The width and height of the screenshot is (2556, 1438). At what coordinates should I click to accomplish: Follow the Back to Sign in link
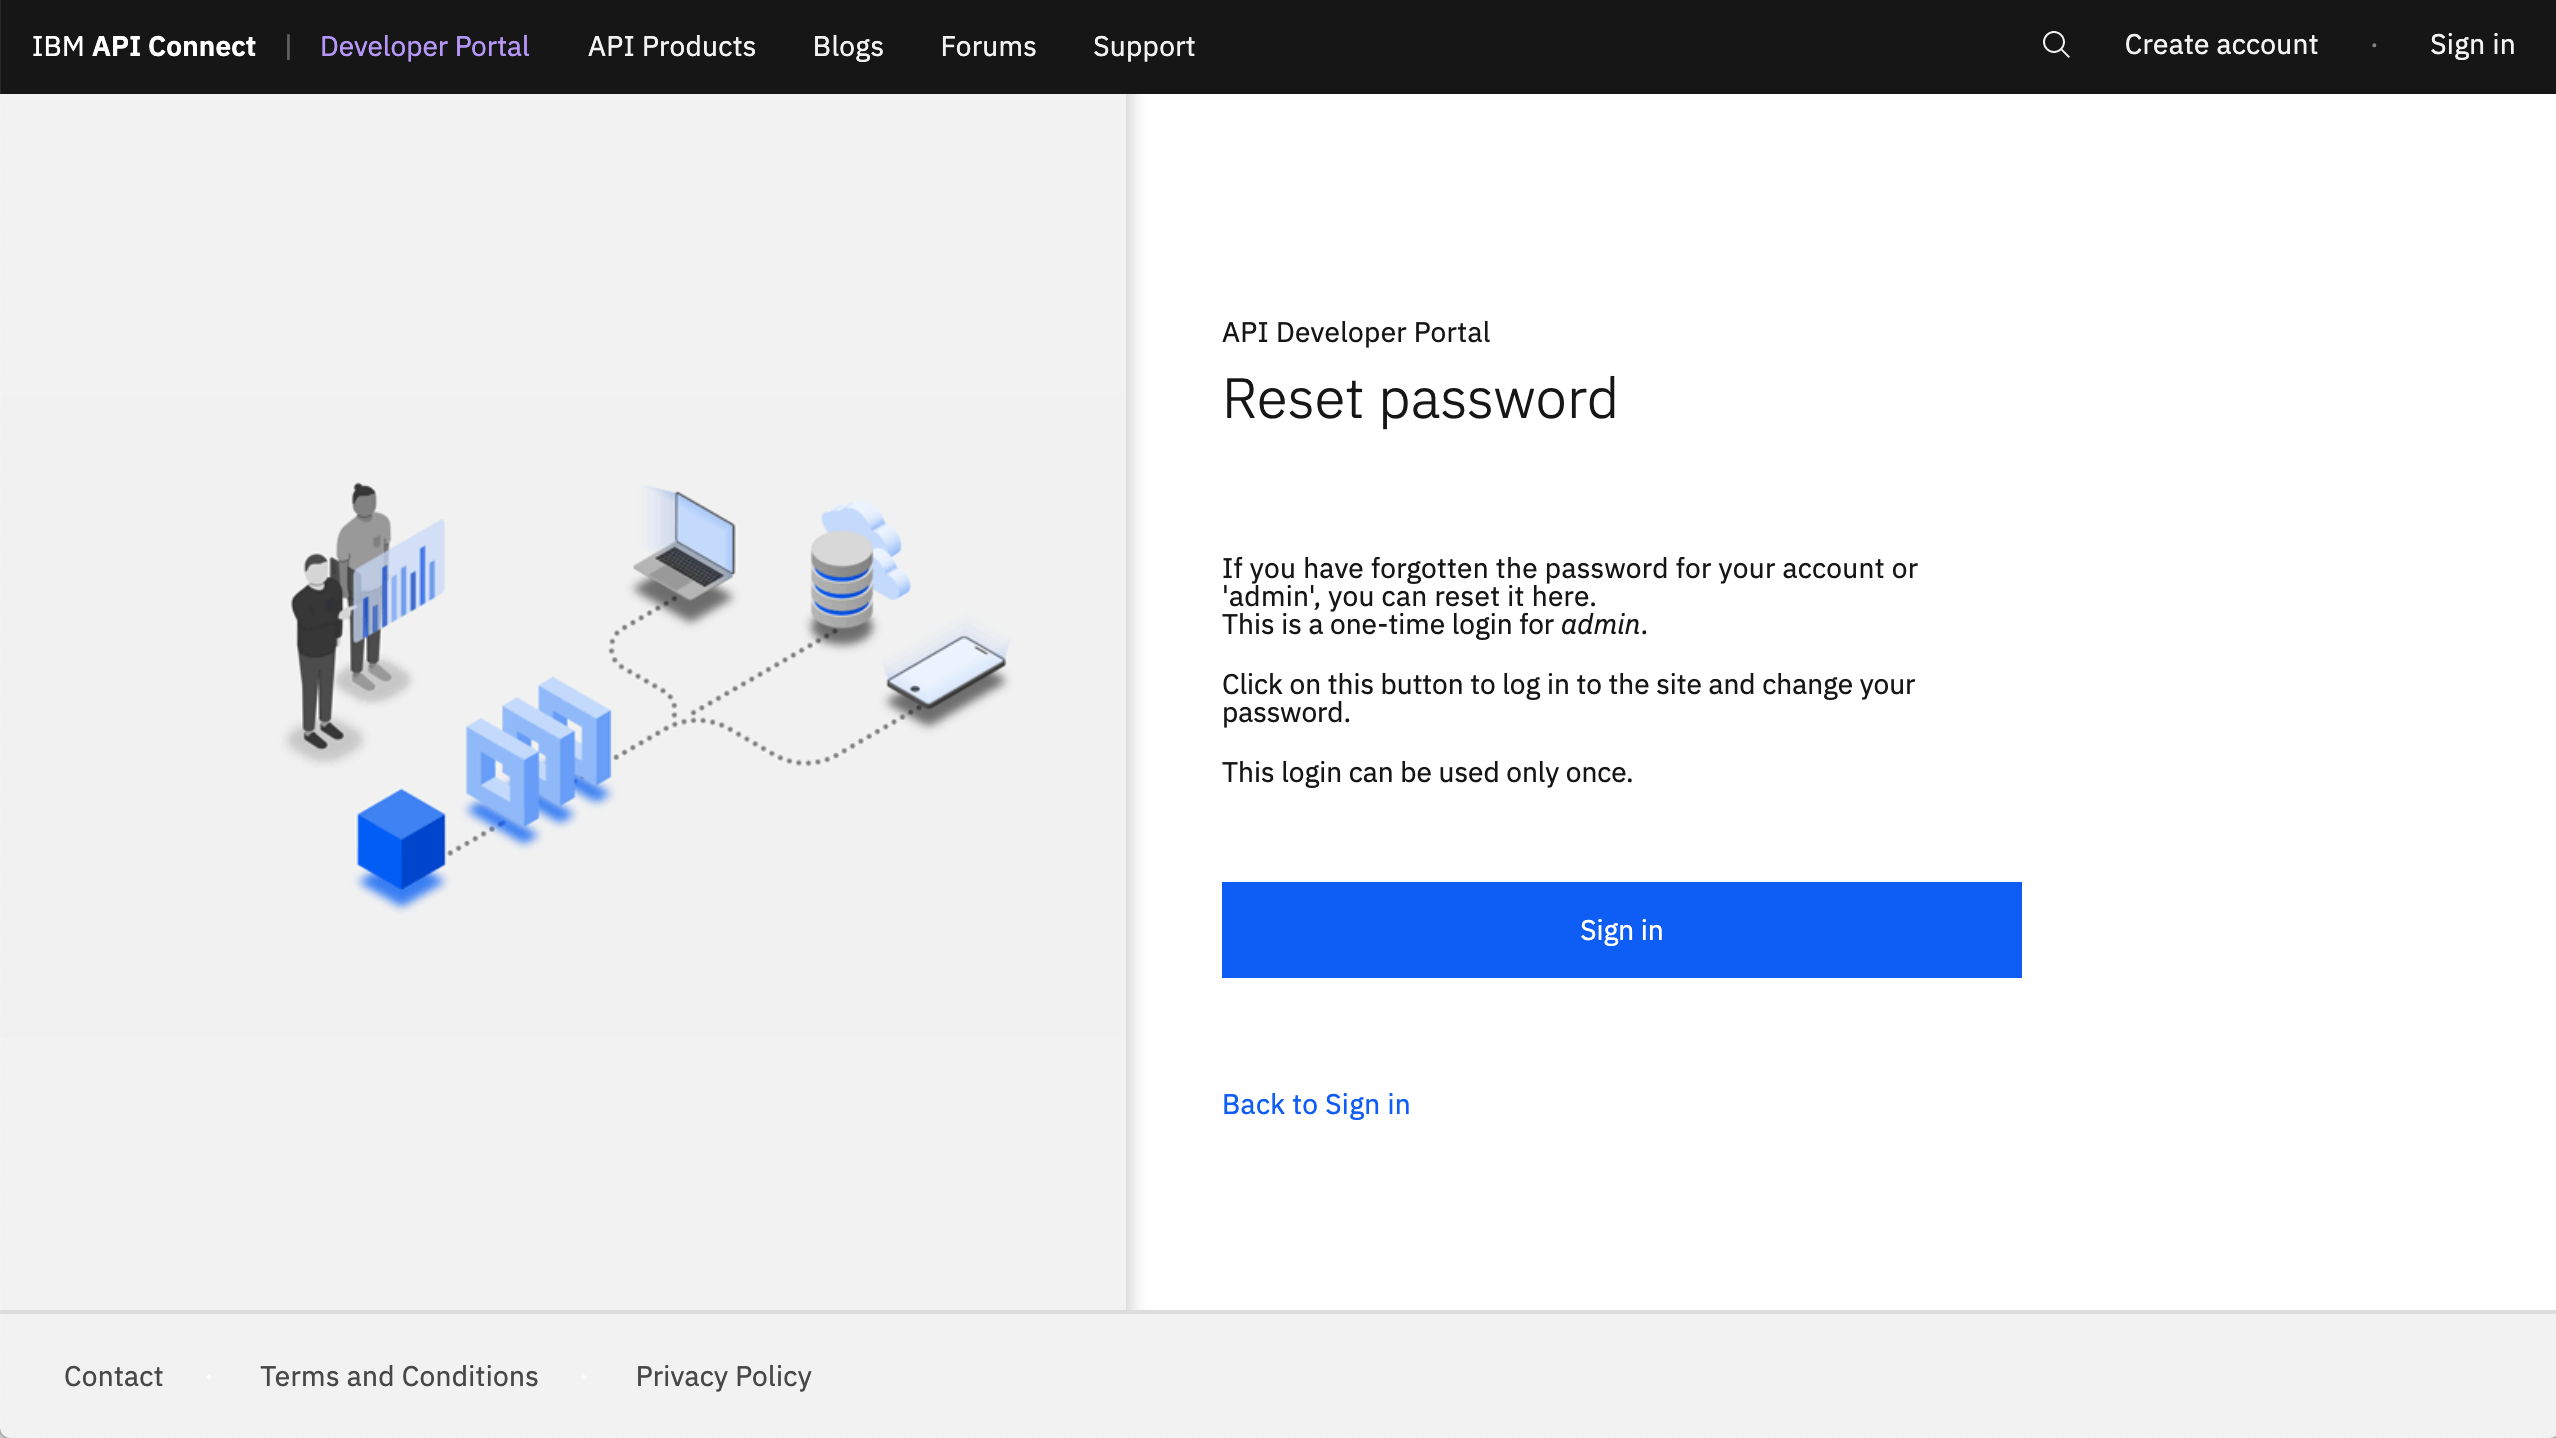click(x=1315, y=1104)
